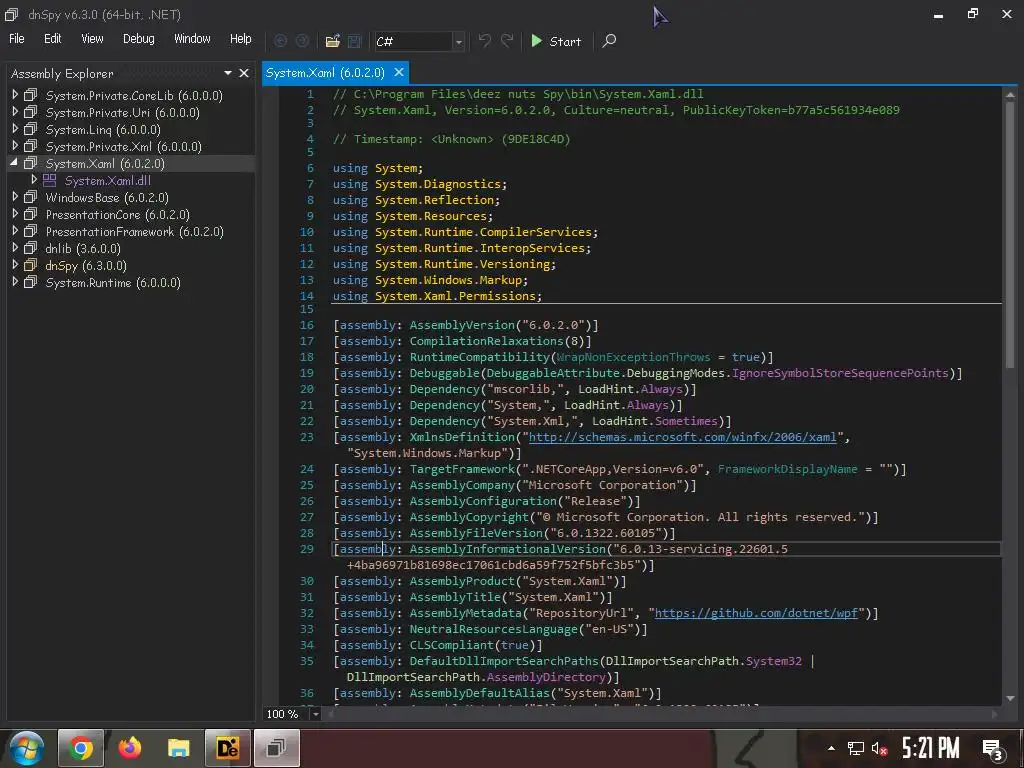Viewport: 1024px width, 768px height.
Task: Expand the System.Private.CoreLib node
Action: pyautogui.click(x=15, y=95)
